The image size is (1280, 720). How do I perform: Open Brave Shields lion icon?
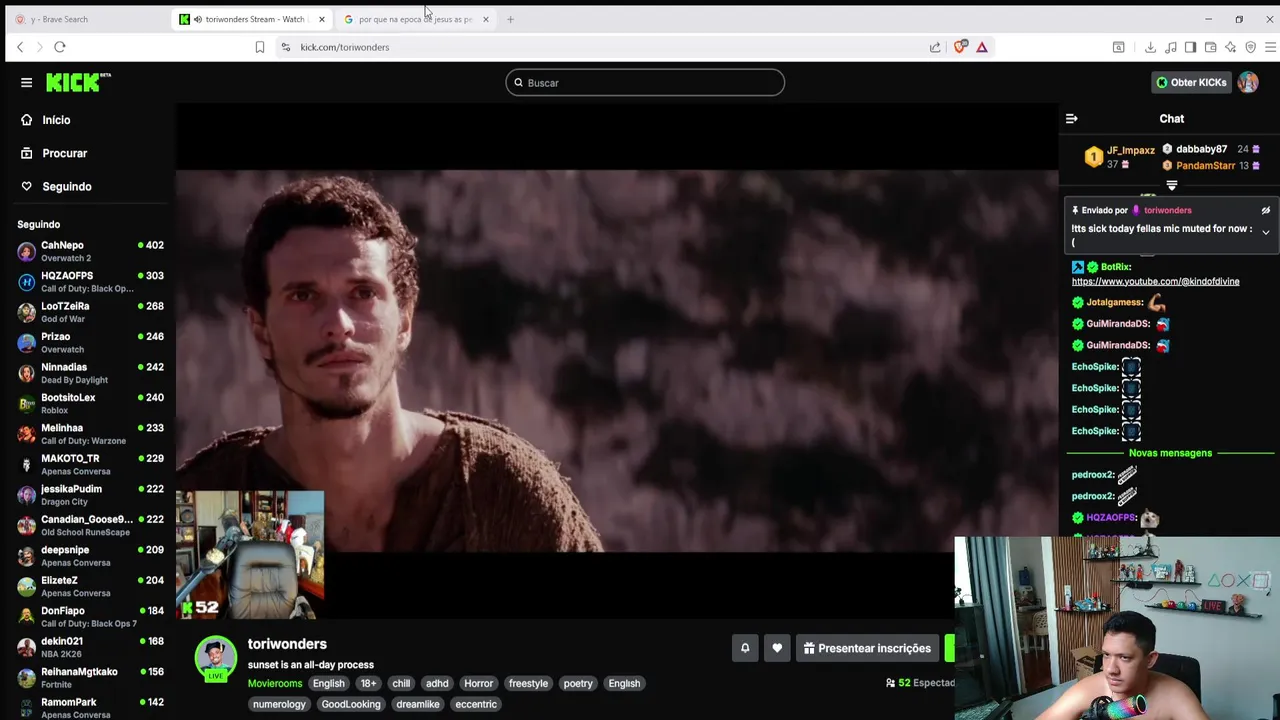[x=961, y=47]
